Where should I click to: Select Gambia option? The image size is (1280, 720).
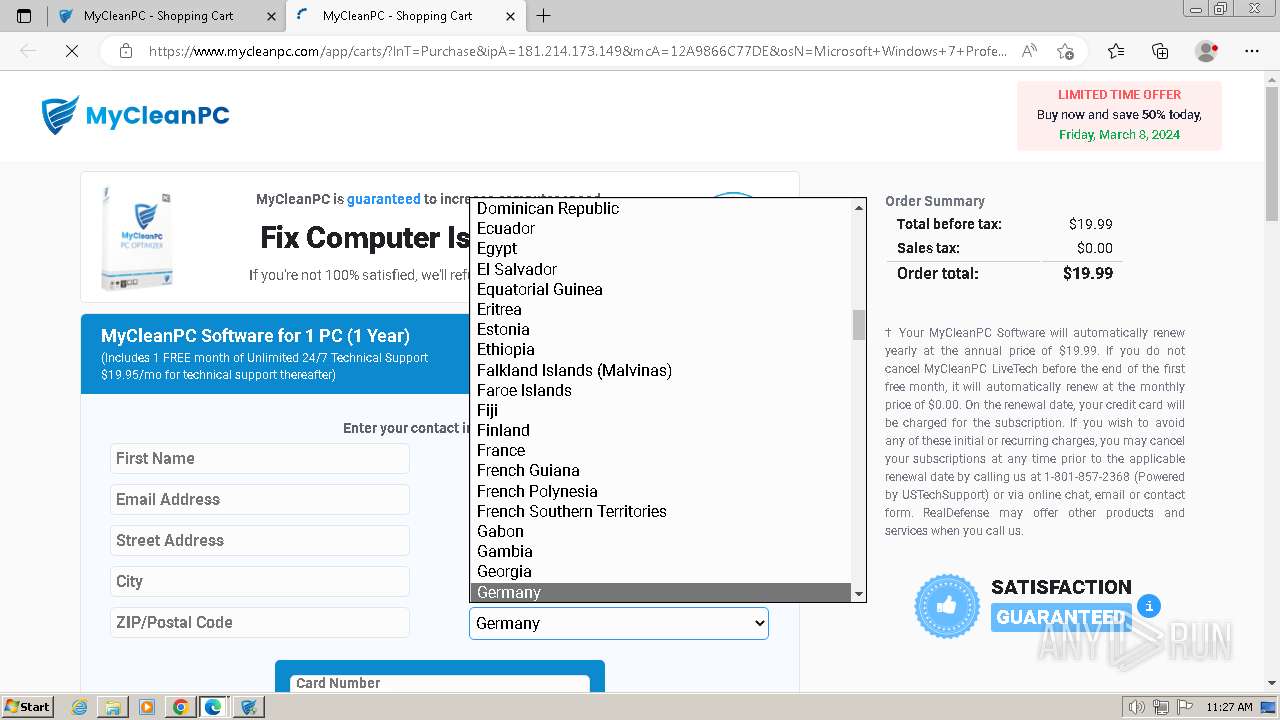coord(660,551)
